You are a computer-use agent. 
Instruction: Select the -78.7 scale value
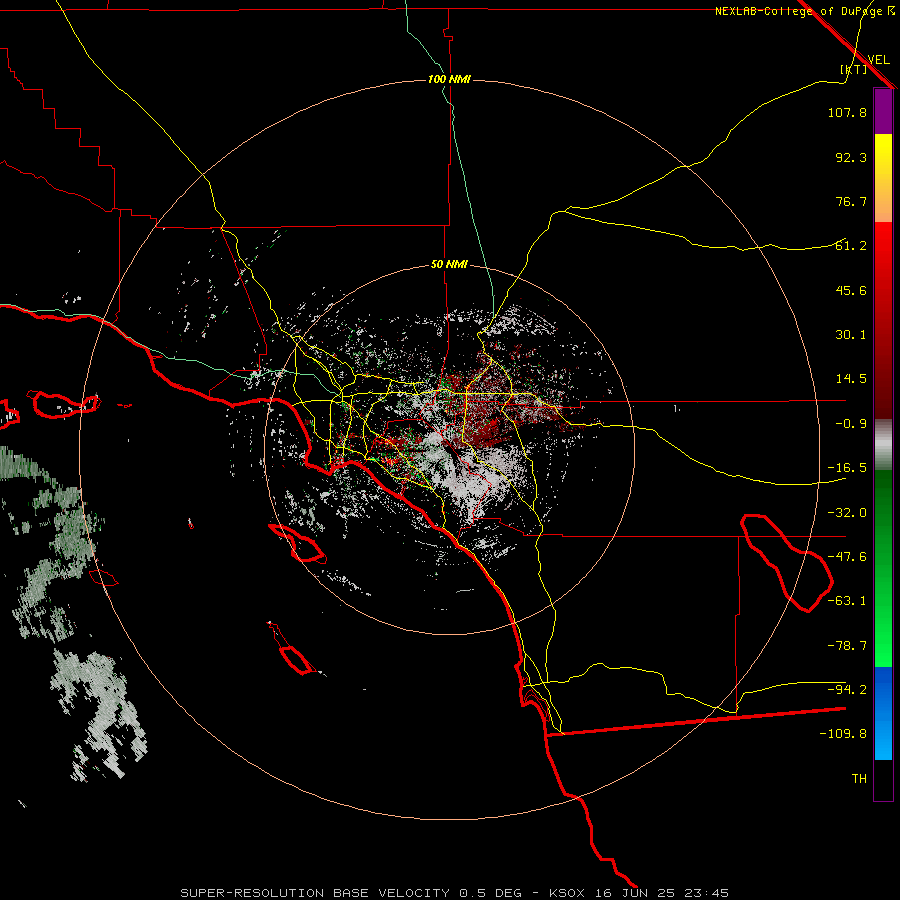(x=847, y=646)
